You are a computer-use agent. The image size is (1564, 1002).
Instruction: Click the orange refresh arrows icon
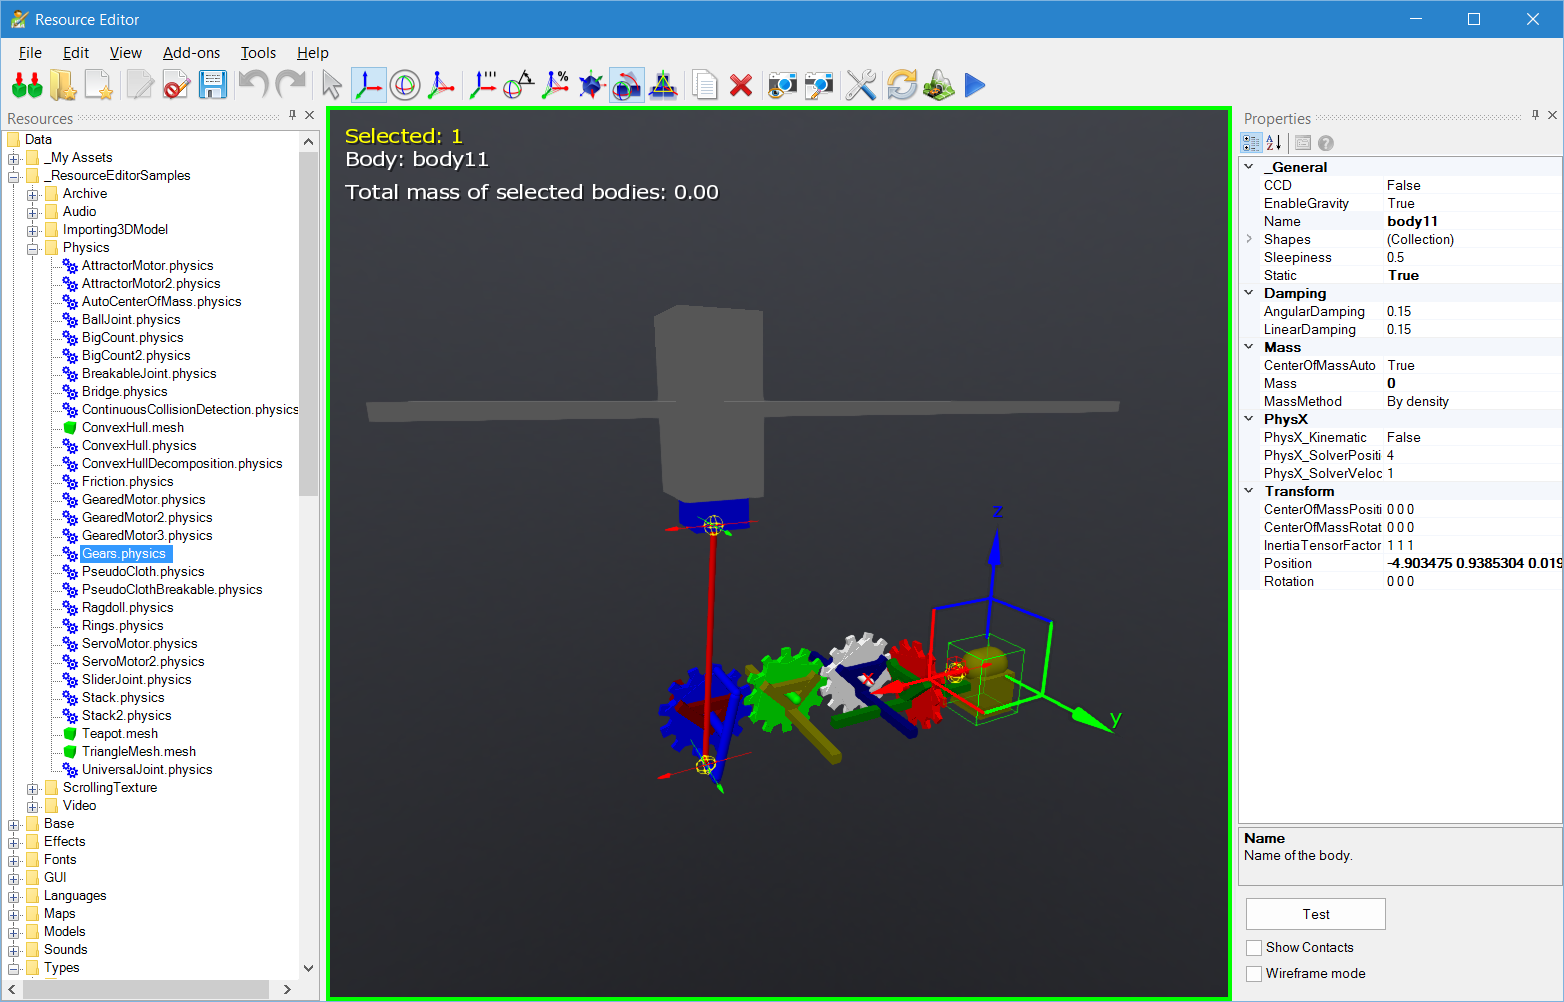tap(901, 86)
